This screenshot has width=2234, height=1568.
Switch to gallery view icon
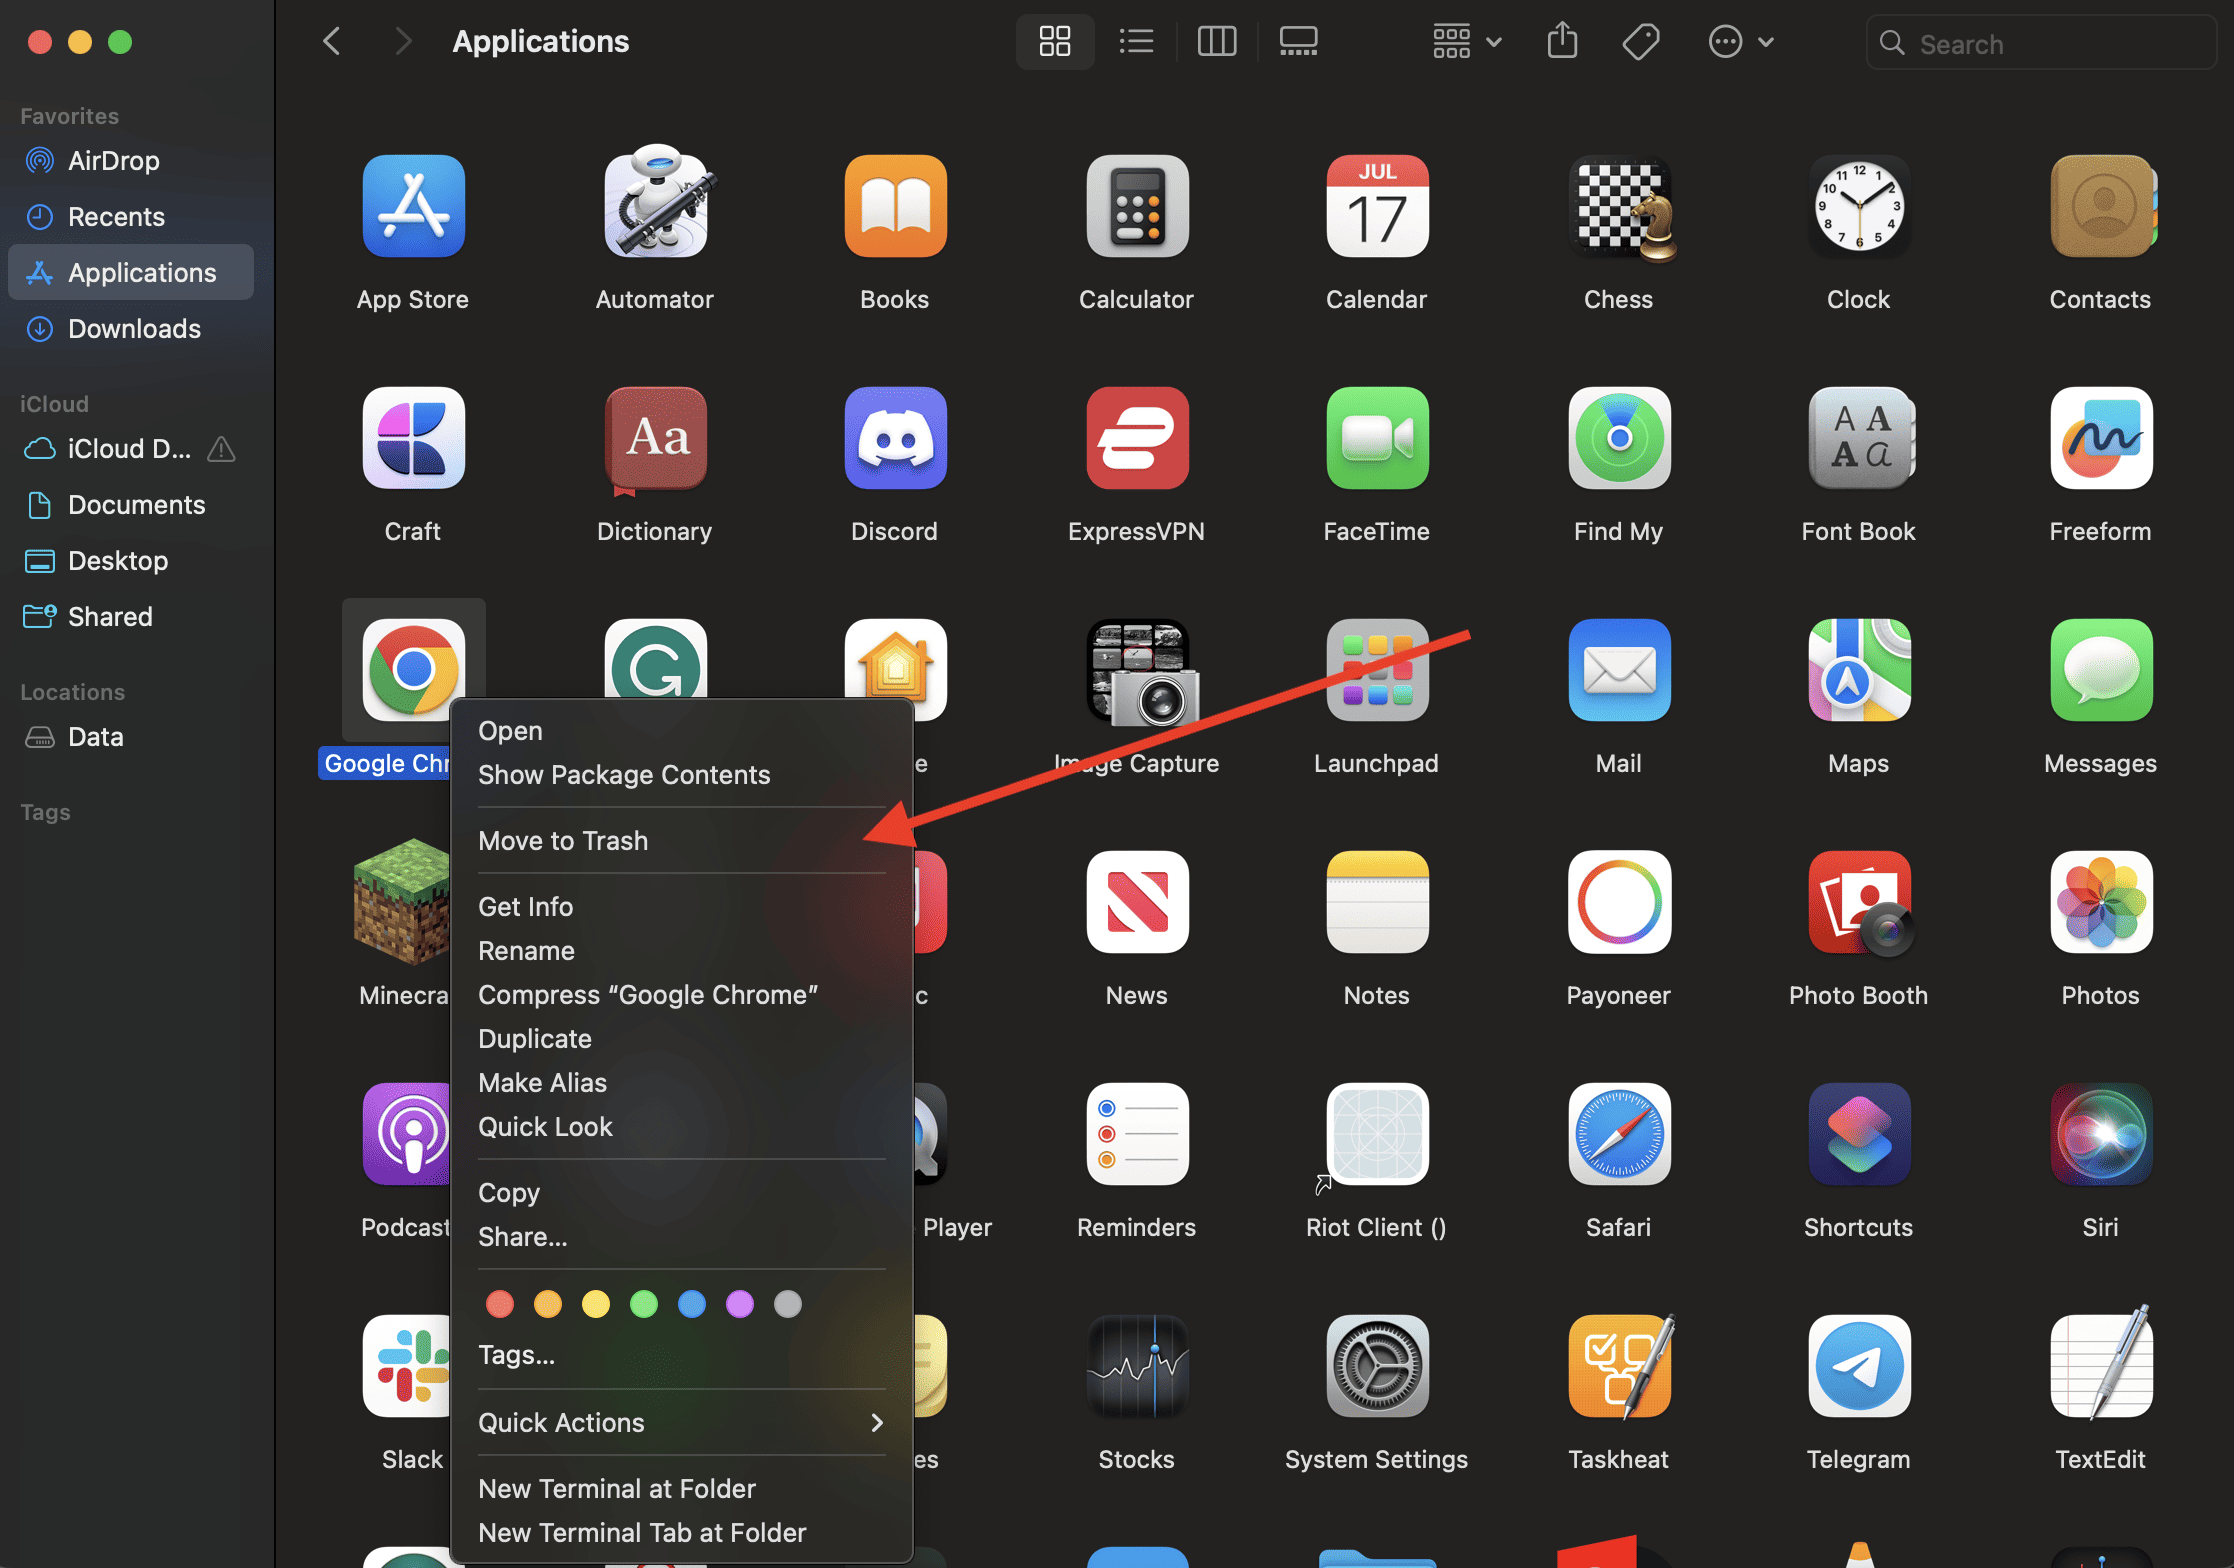pyautogui.click(x=1298, y=42)
